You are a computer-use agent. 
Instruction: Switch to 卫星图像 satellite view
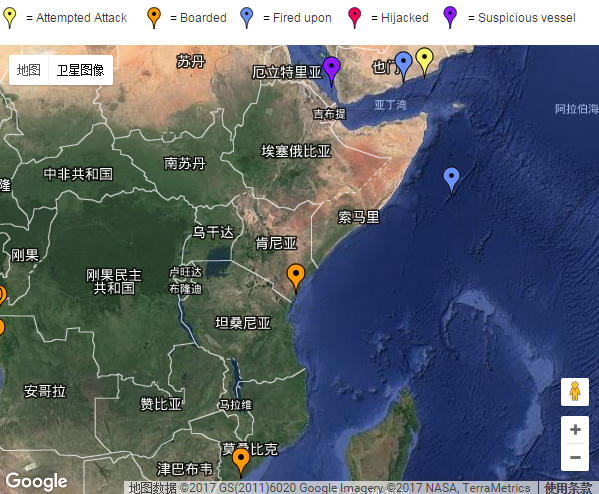click(81, 70)
